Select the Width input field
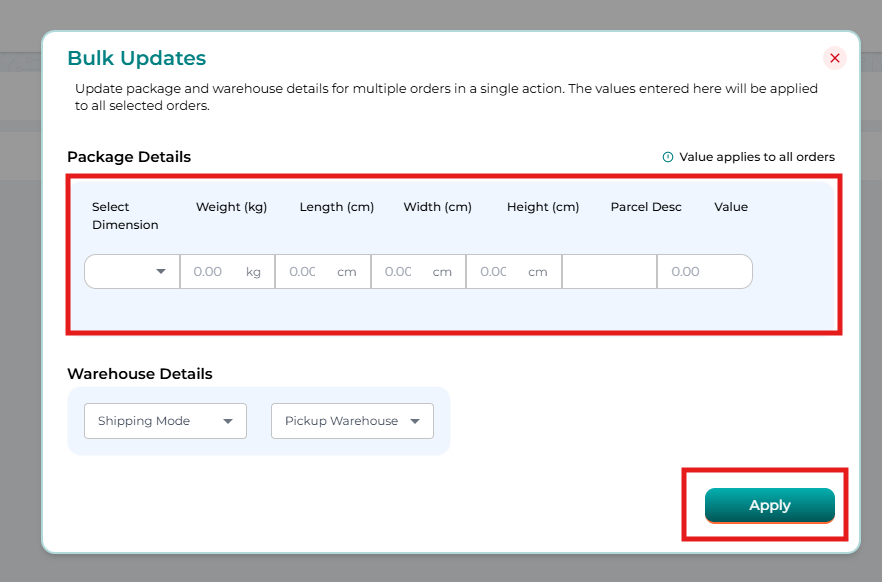 tap(398, 272)
